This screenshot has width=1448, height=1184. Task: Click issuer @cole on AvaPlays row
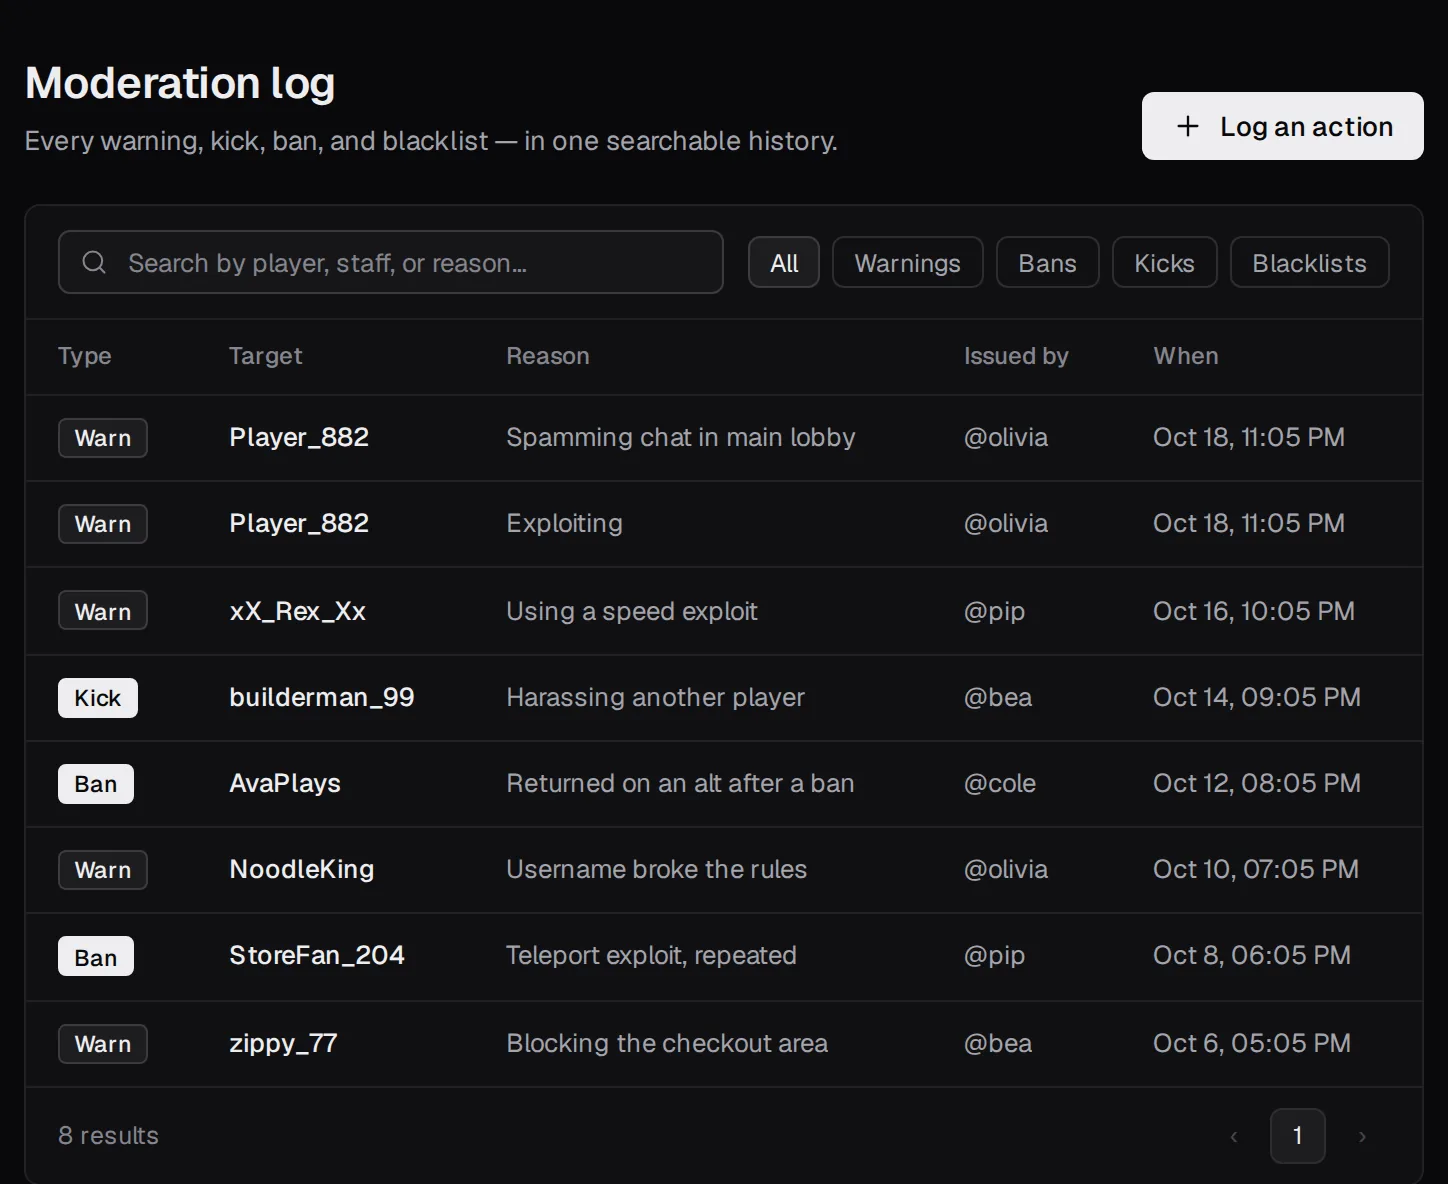[x=999, y=783]
